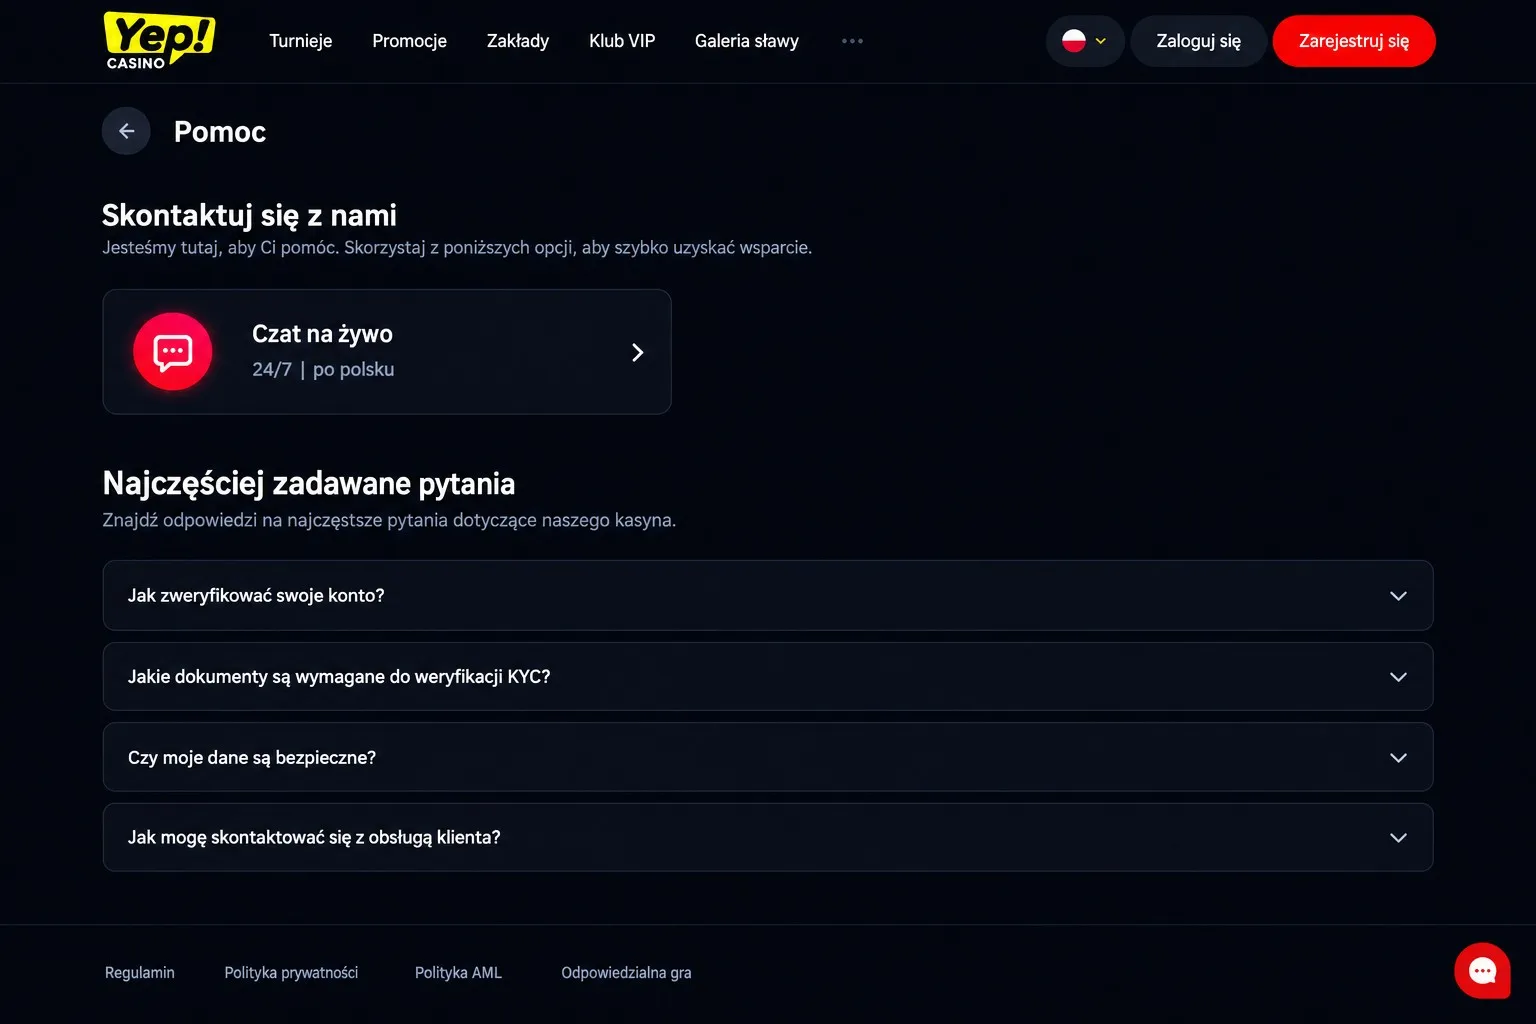Open the Promocje menu item

pos(410,41)
